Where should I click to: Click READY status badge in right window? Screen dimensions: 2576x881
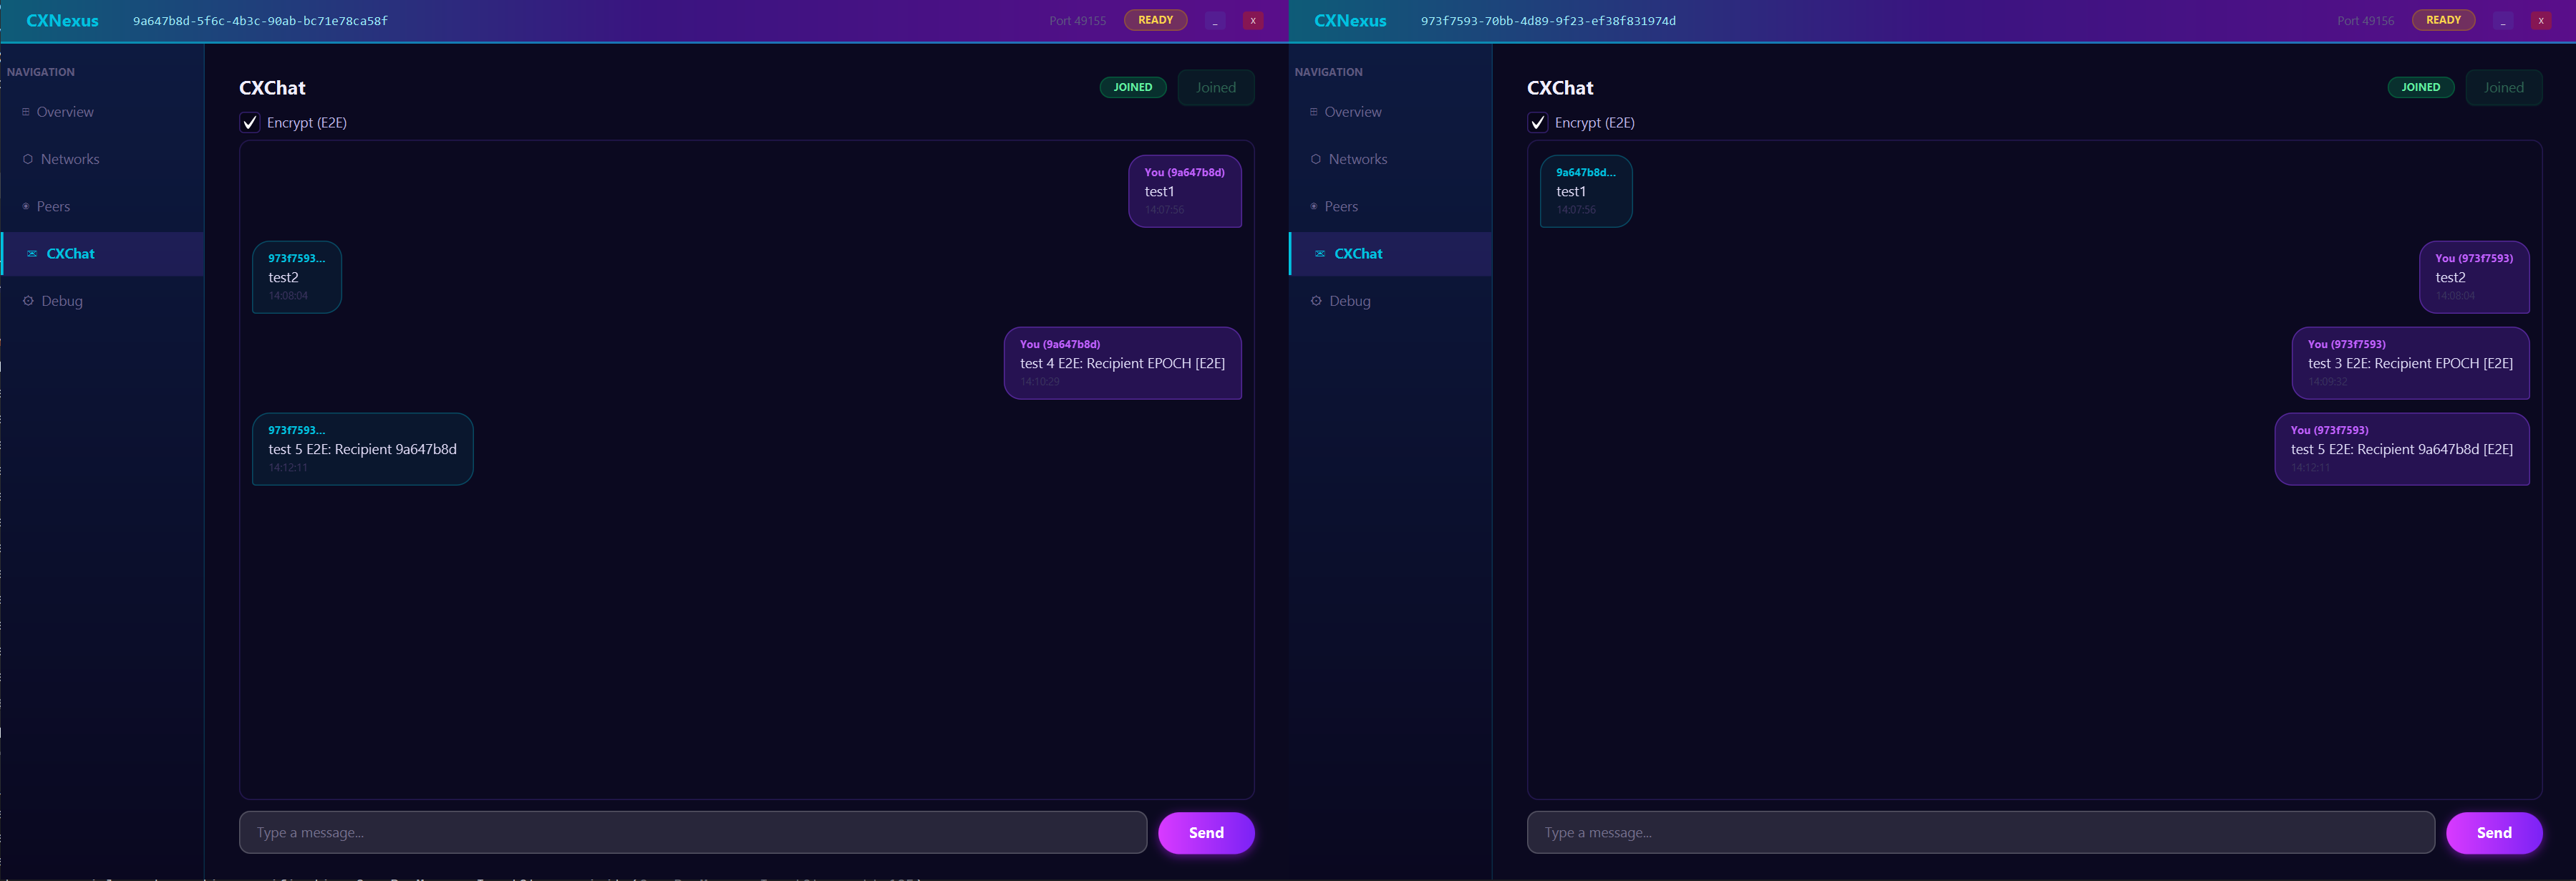click(x=2444, y=20)
